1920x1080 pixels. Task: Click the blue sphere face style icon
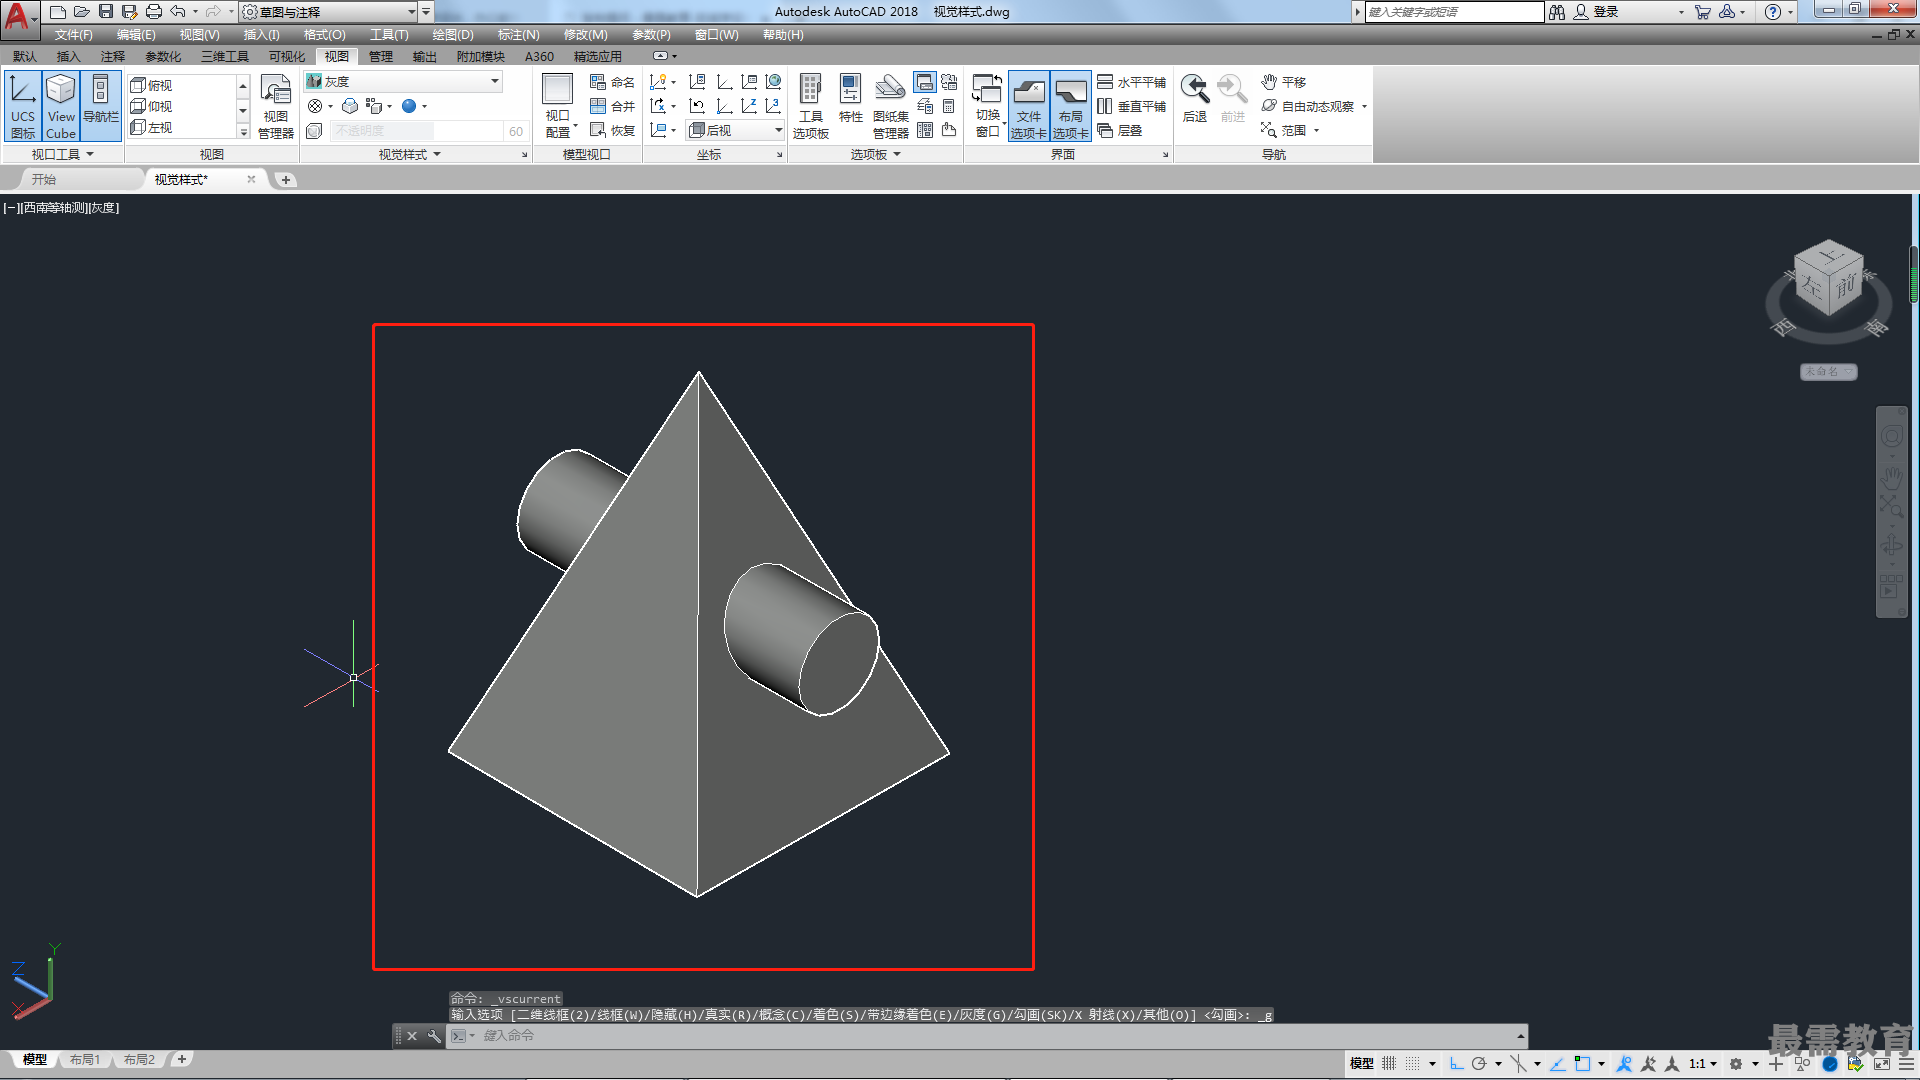click(x=409, y=106)
